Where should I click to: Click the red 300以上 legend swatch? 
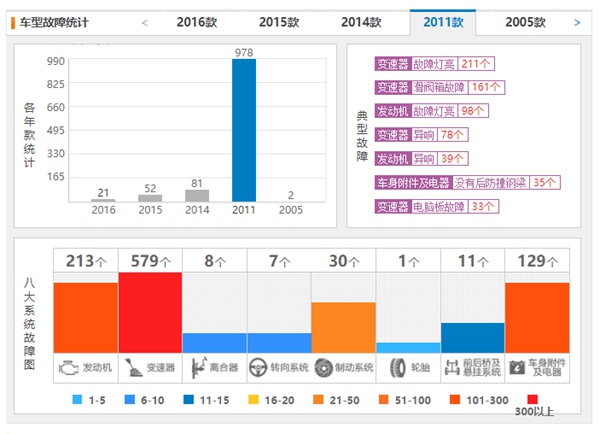point(531,400)
